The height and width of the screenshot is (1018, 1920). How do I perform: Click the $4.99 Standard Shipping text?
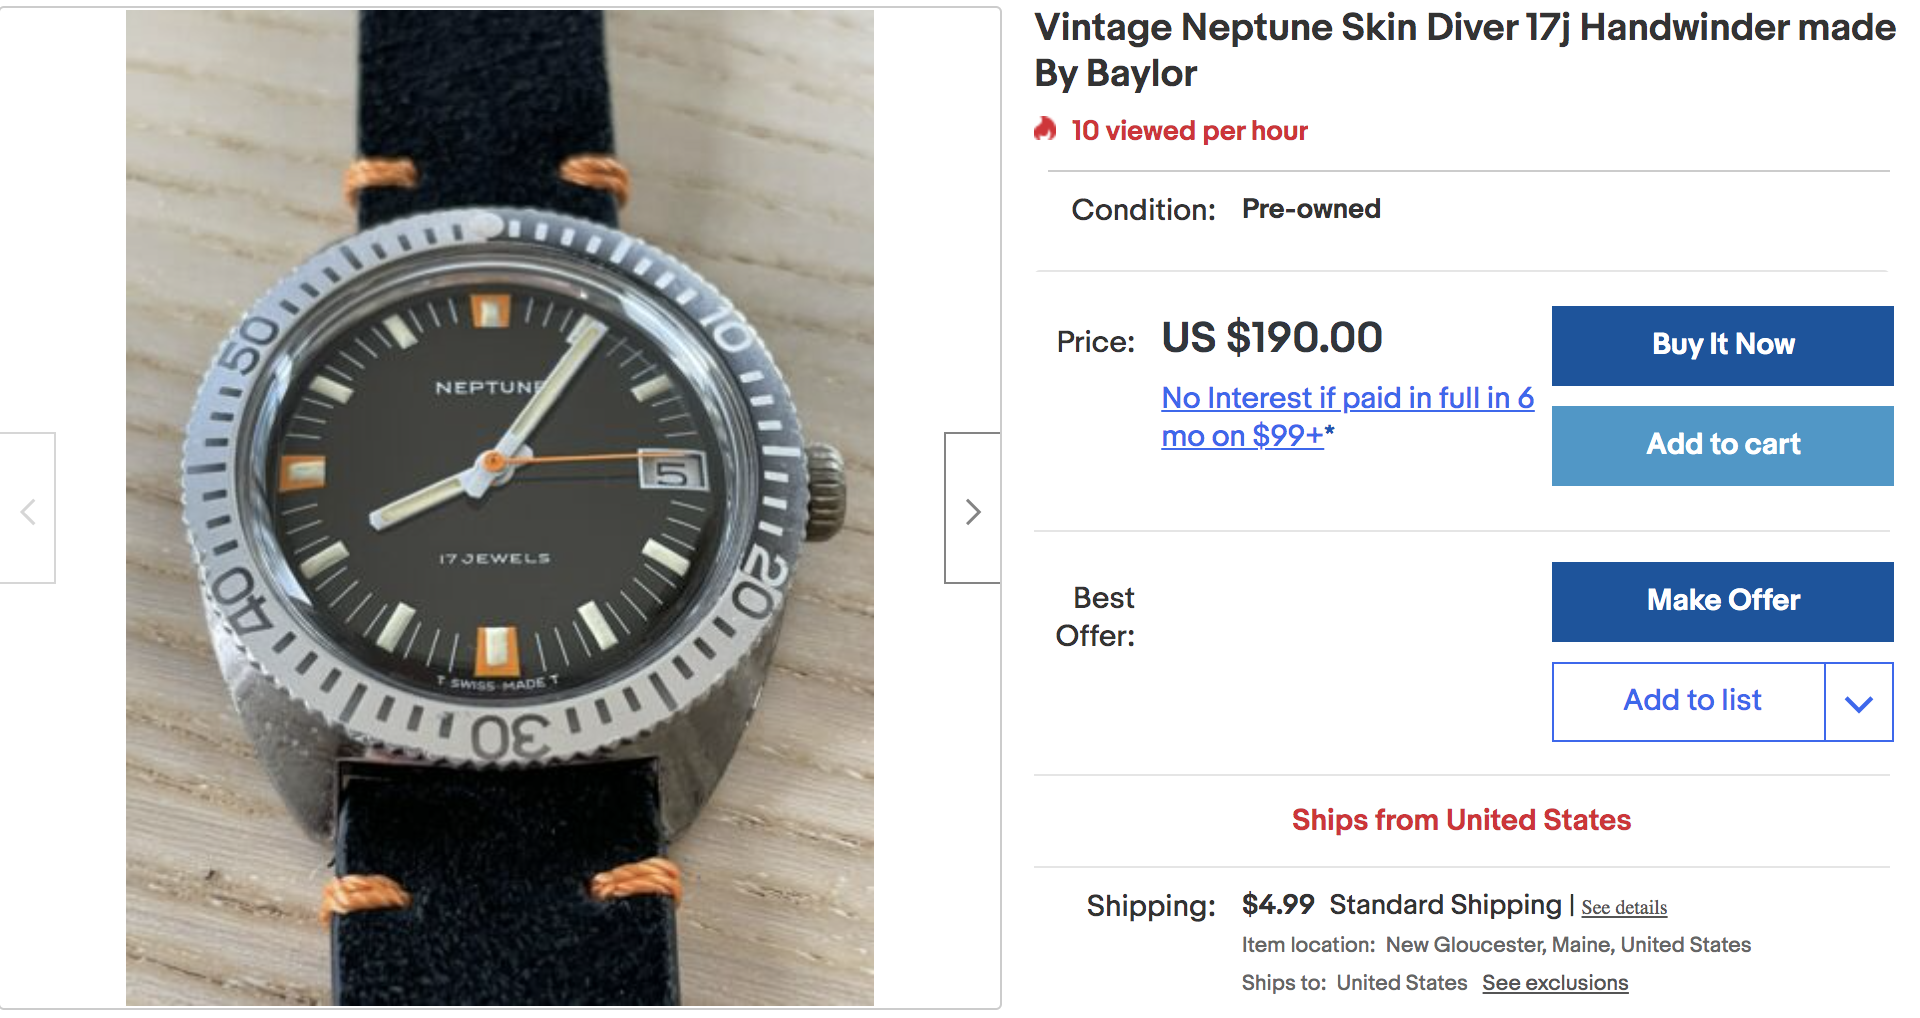tap(1401, 905)
